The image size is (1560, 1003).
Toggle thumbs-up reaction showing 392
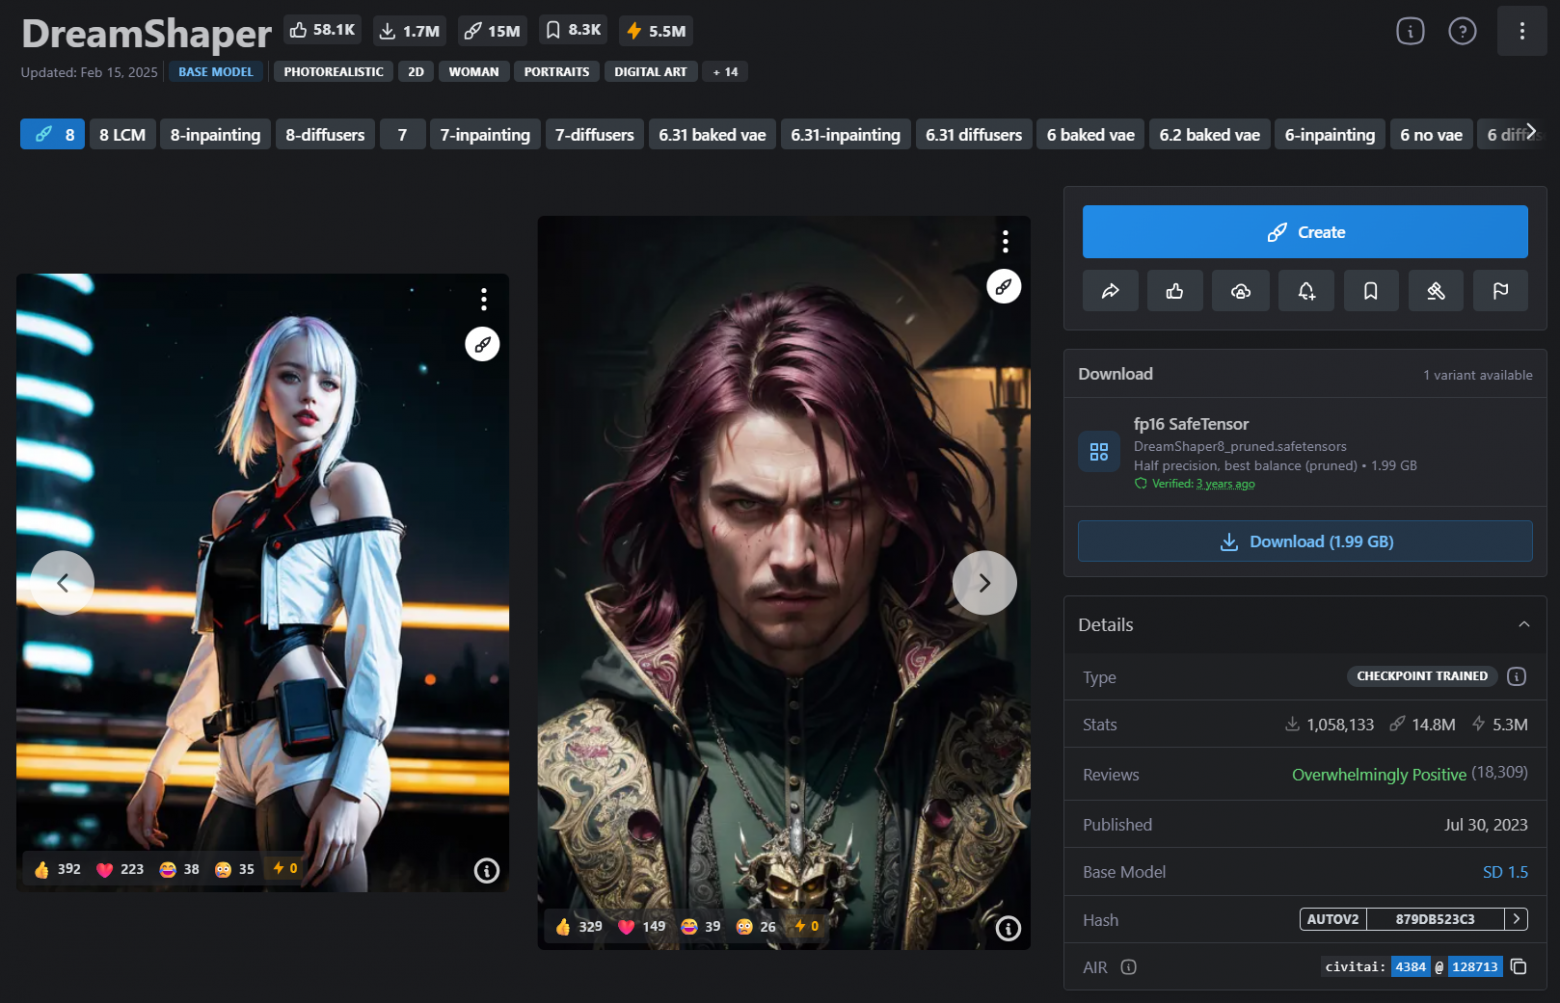(x=57, y=869)
